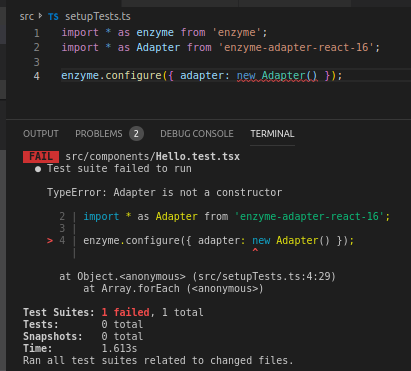
Task: Click line number 4 in the editor gutter
Action: [37, 76]
